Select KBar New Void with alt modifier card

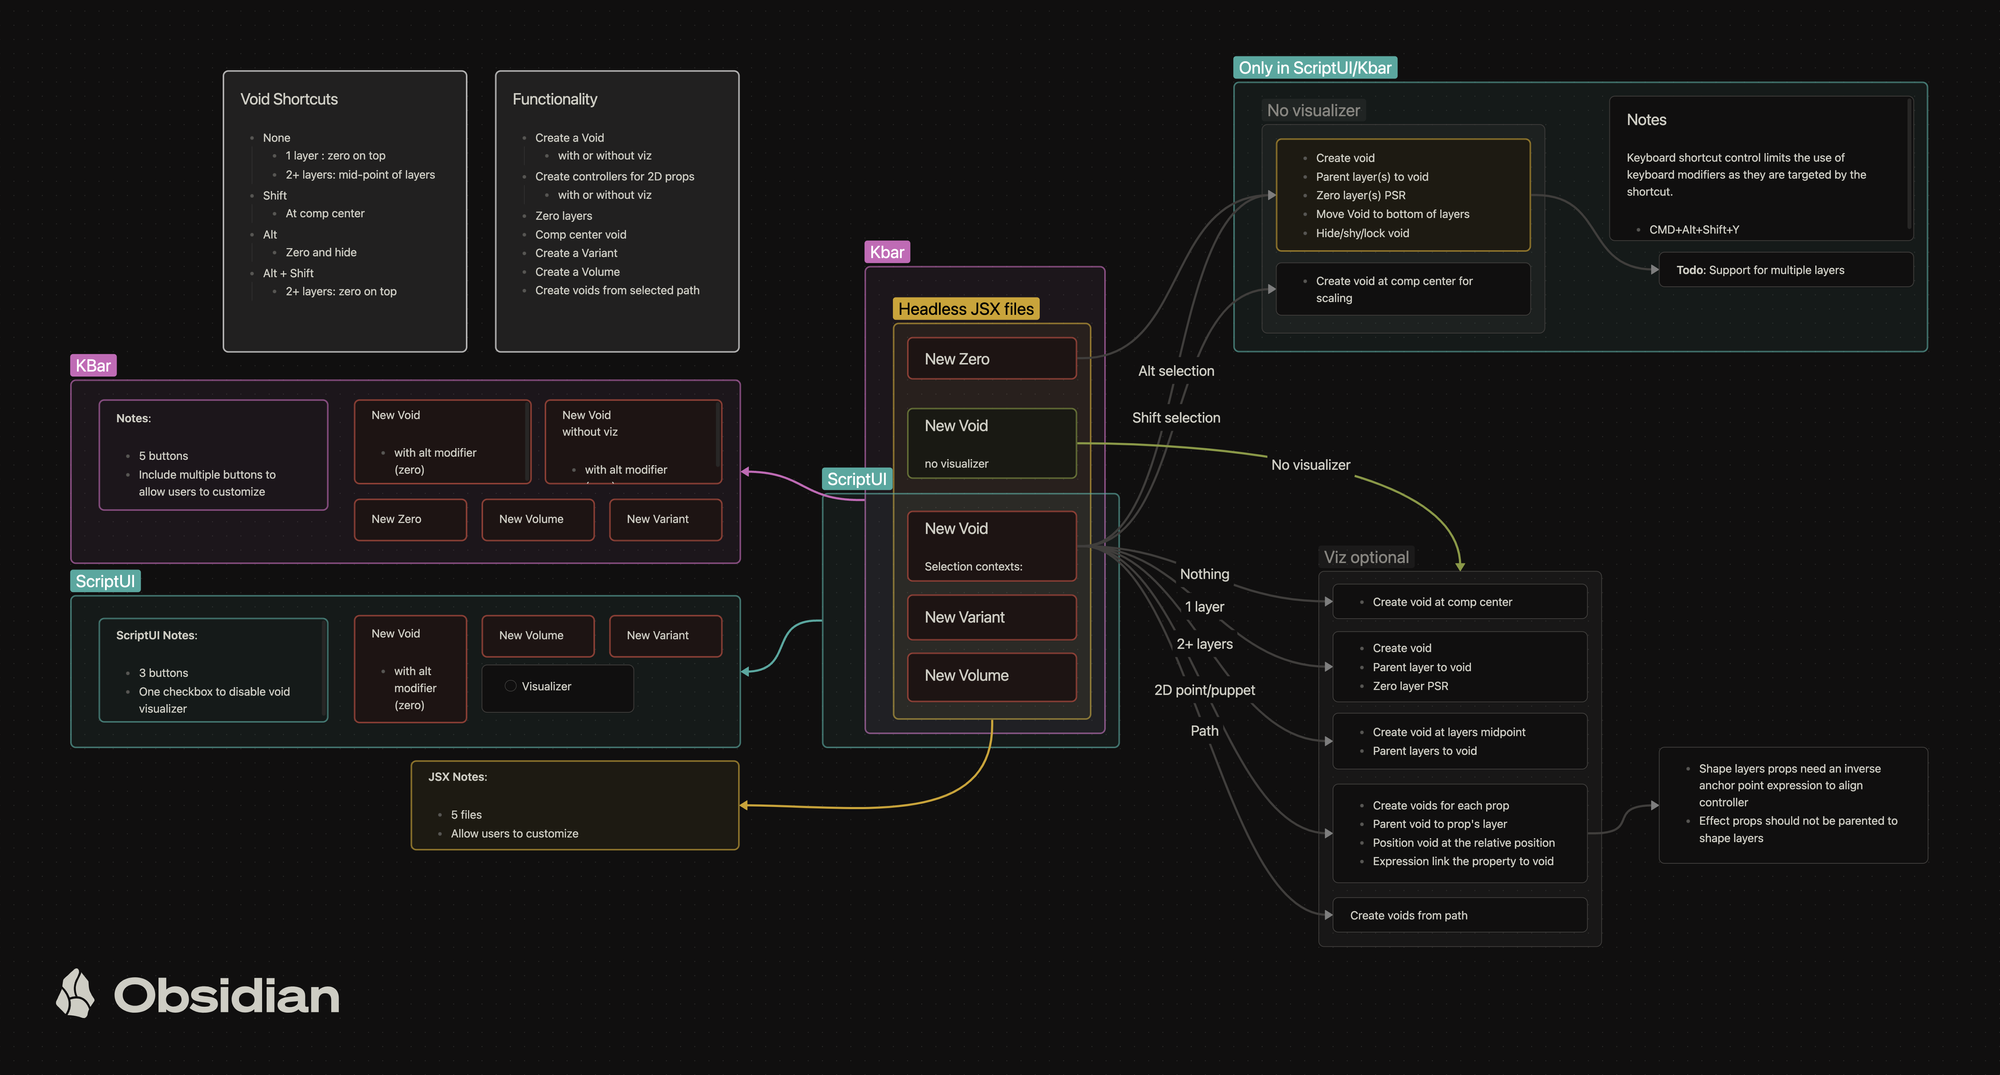click(442, 442)
